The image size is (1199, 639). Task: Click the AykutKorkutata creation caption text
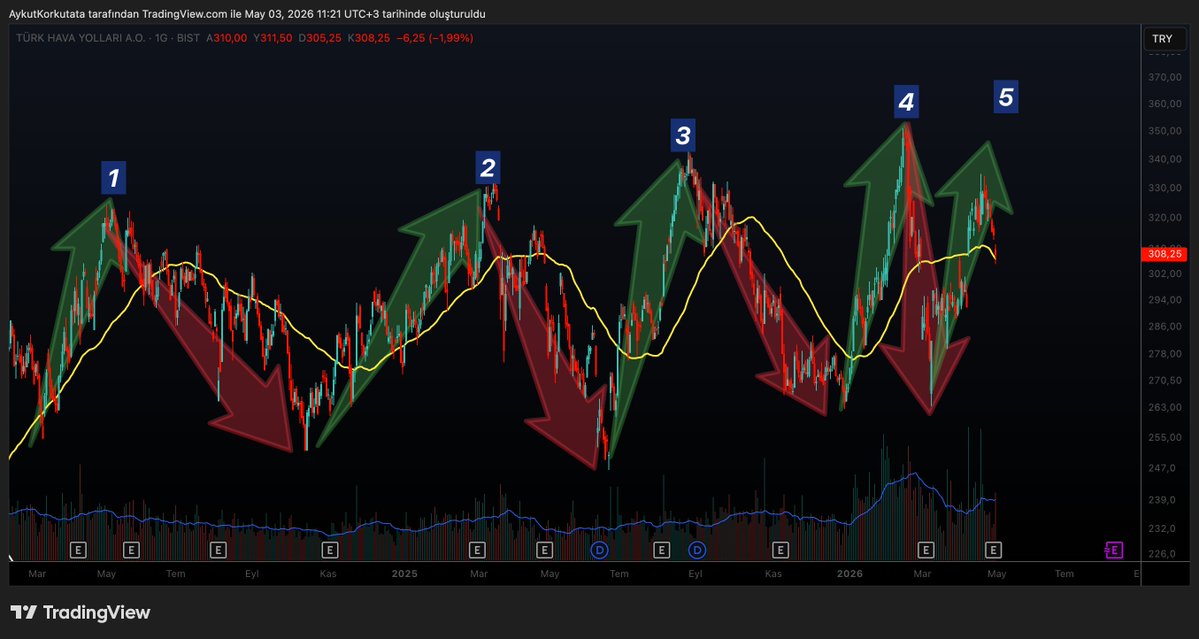(247, 14)
